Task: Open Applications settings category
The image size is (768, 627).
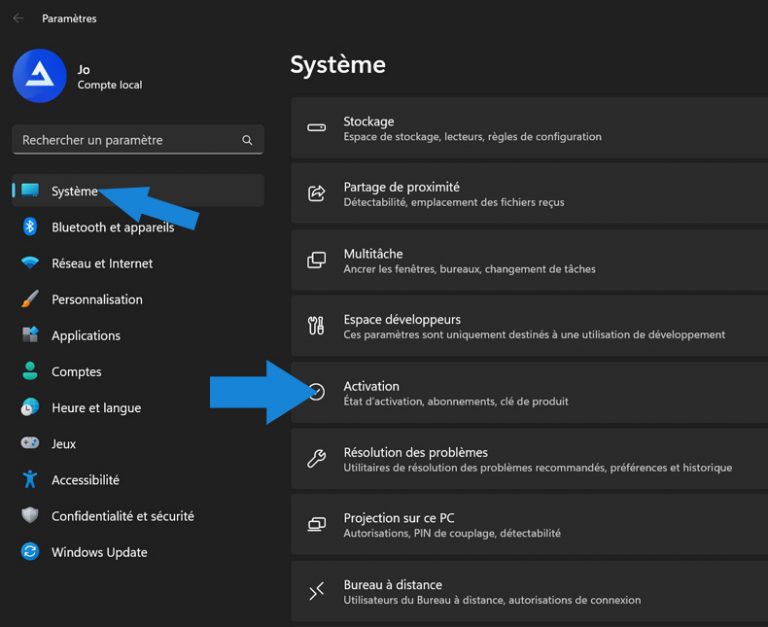Action: click(x=86, y=336)
